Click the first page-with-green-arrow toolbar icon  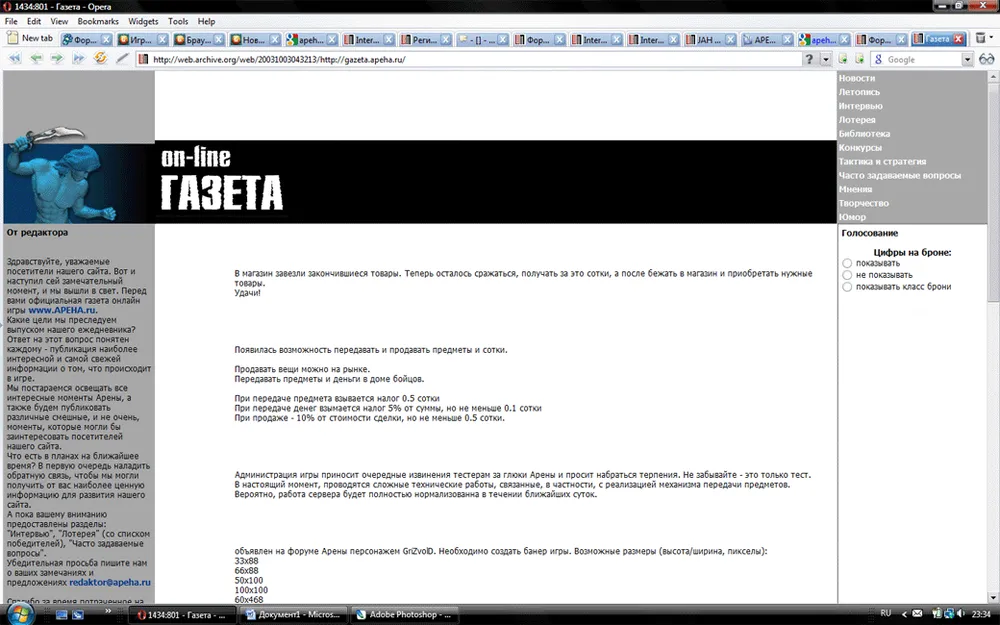coord(843,59)
